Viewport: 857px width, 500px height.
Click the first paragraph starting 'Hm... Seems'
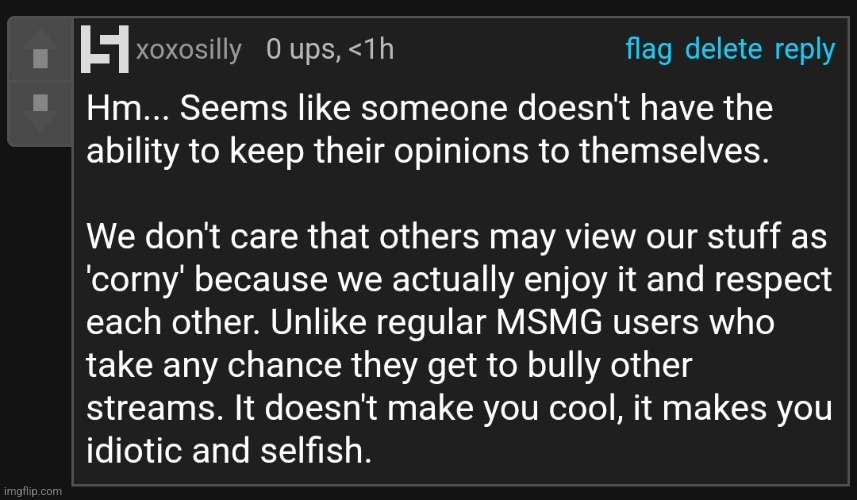[x=430, y=130]
